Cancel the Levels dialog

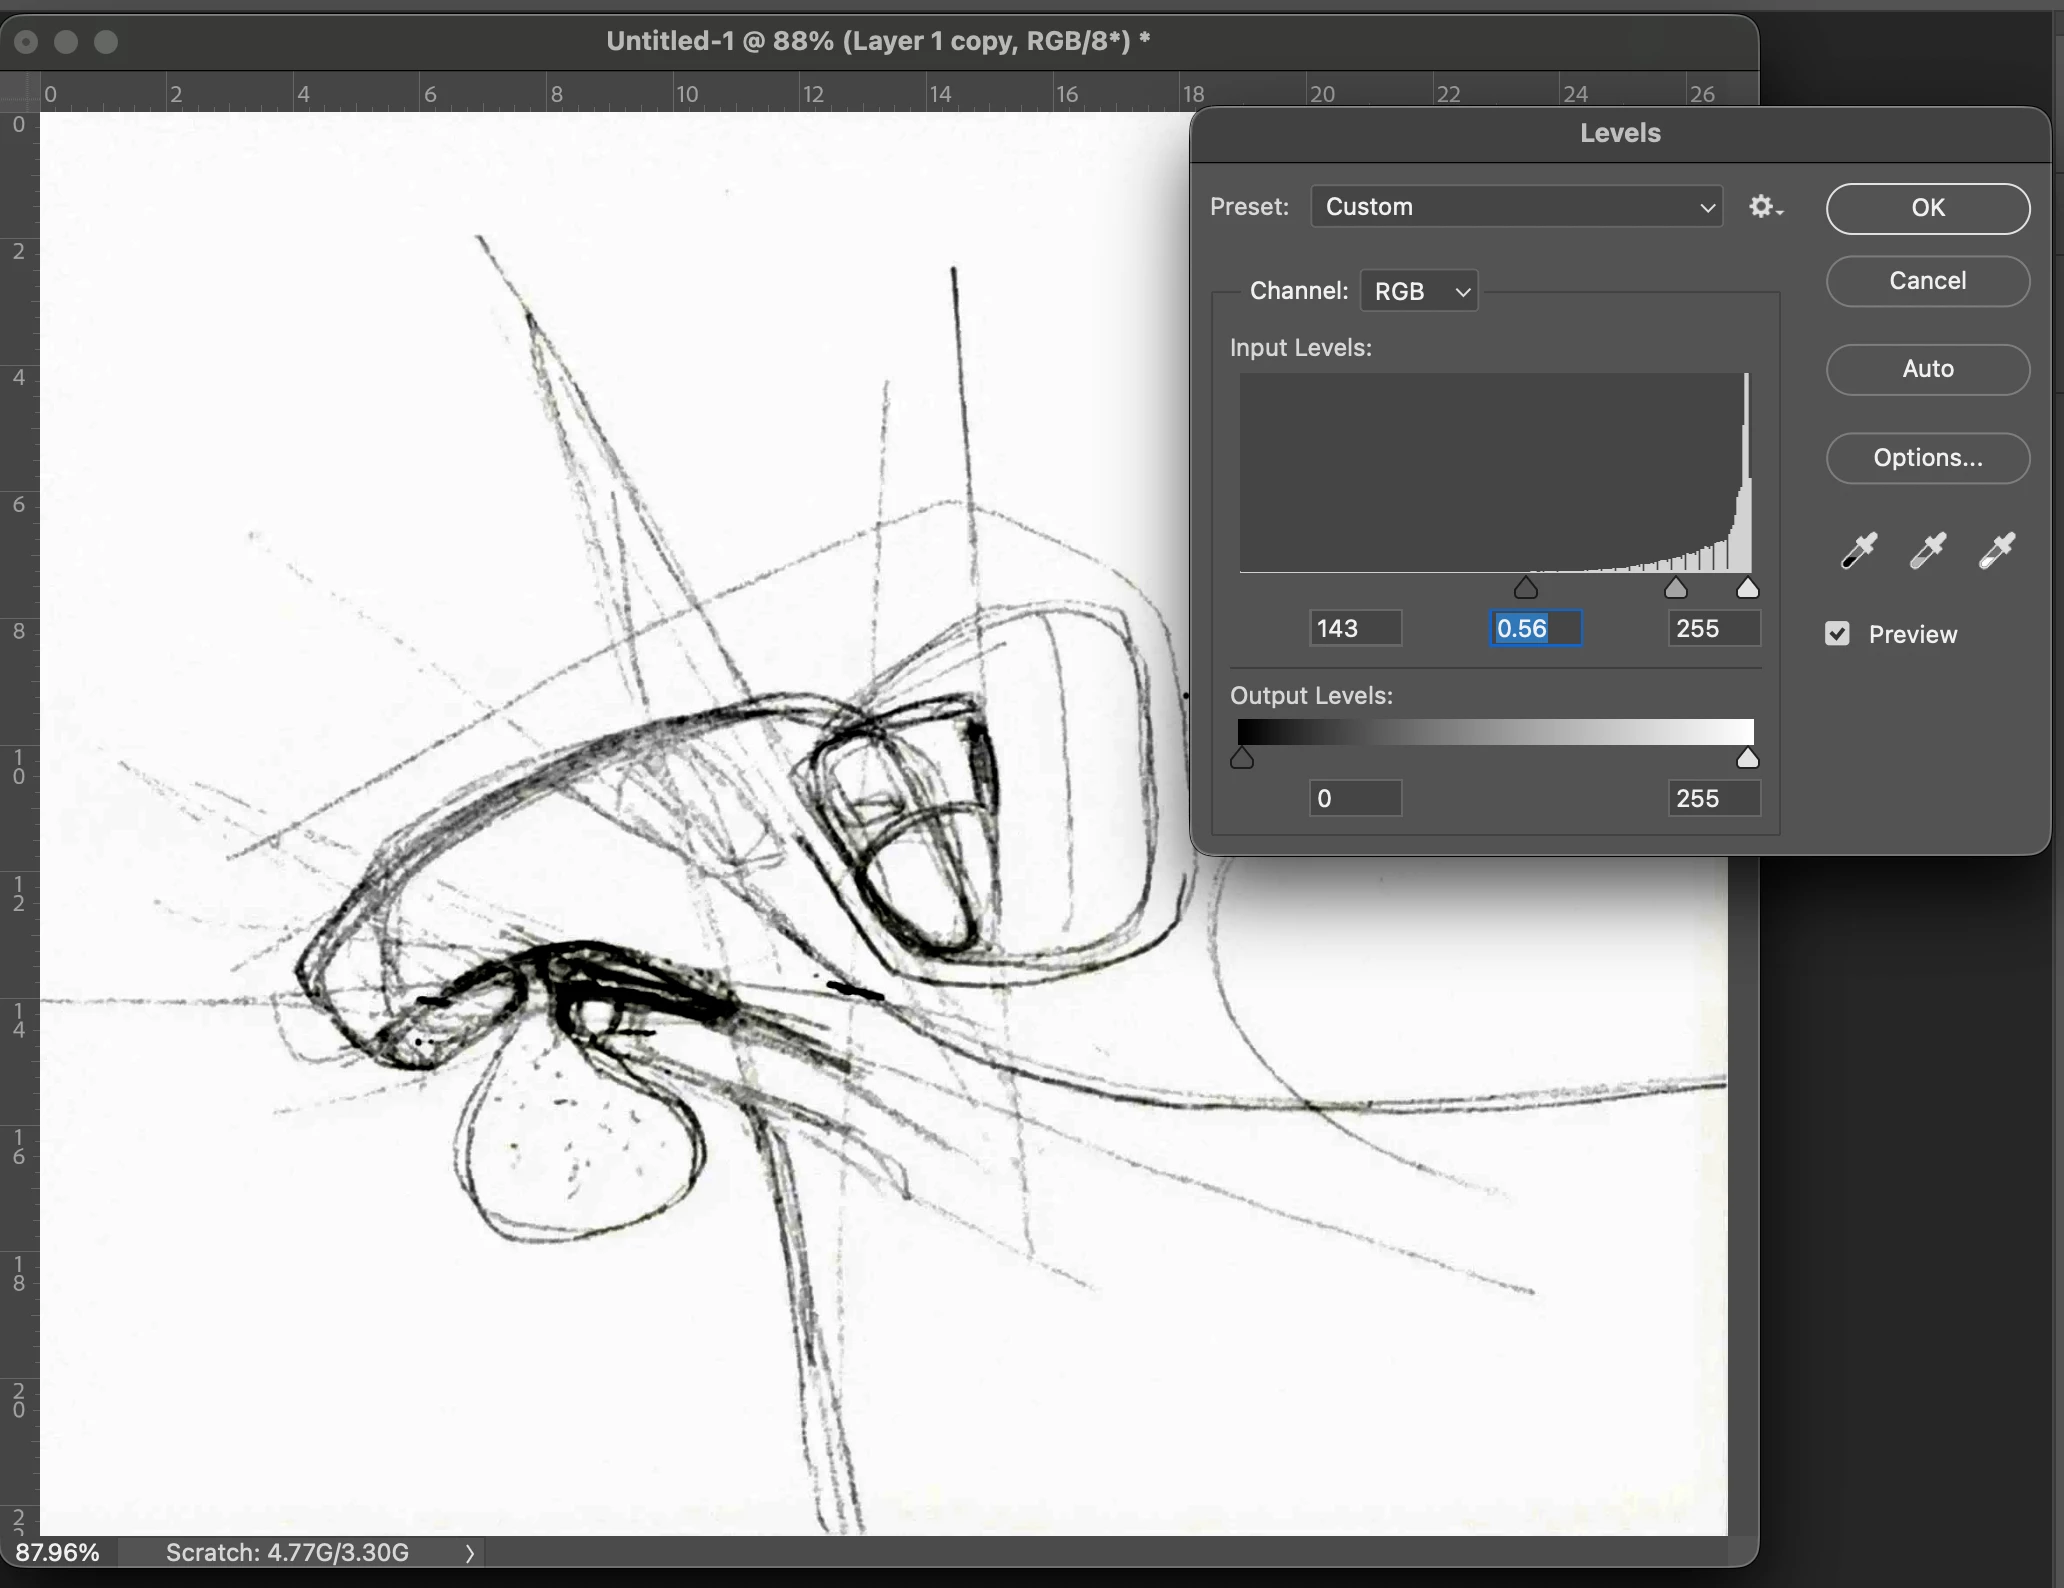[1927, 281]
